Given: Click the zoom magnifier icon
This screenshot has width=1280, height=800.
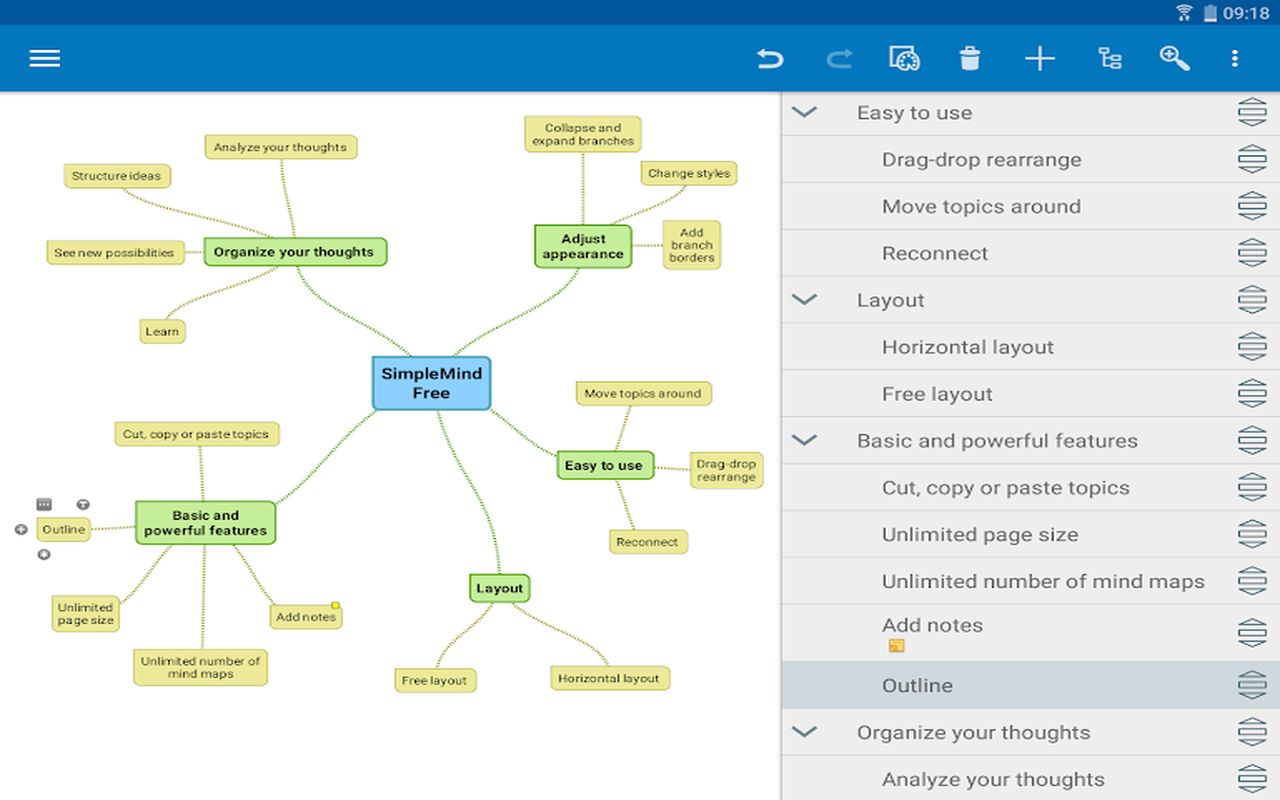Looking at the screenshot, I should pos(1174,59).
